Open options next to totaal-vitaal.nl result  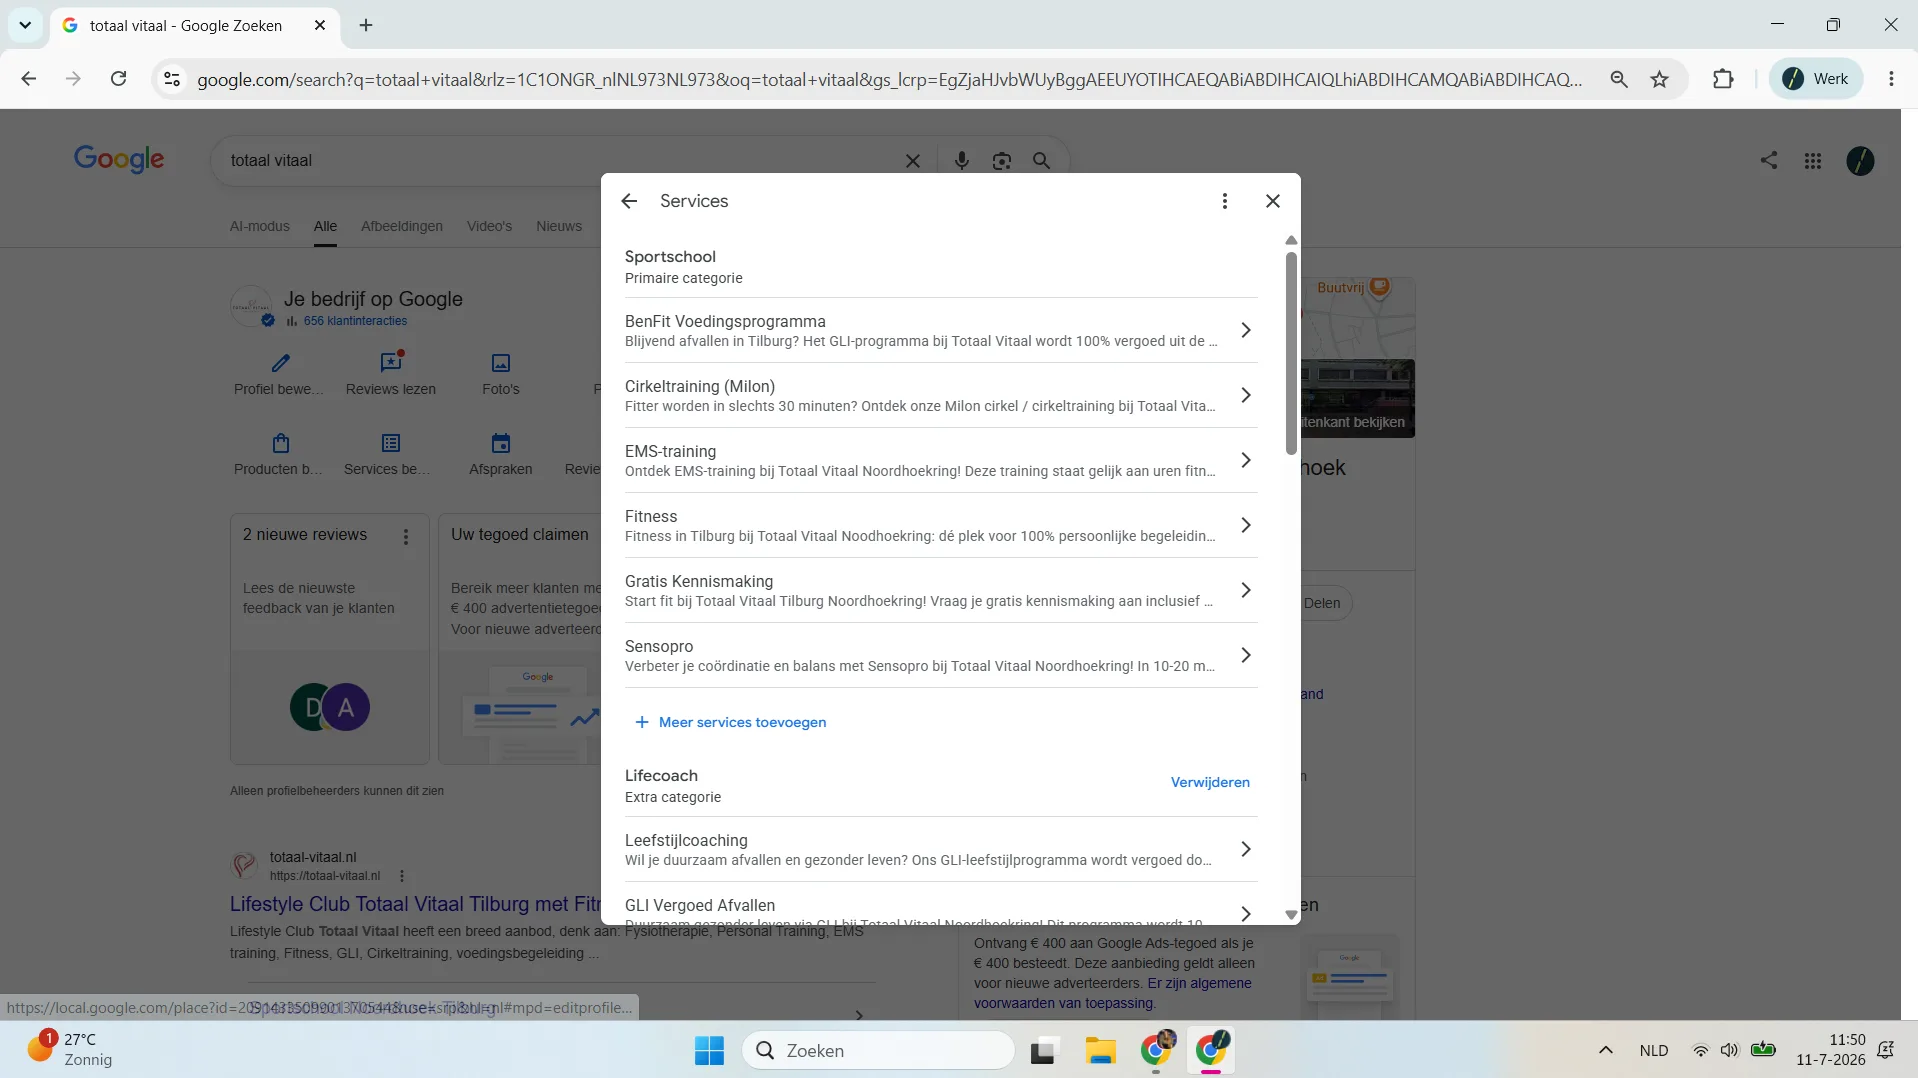(x=402, y=876)
